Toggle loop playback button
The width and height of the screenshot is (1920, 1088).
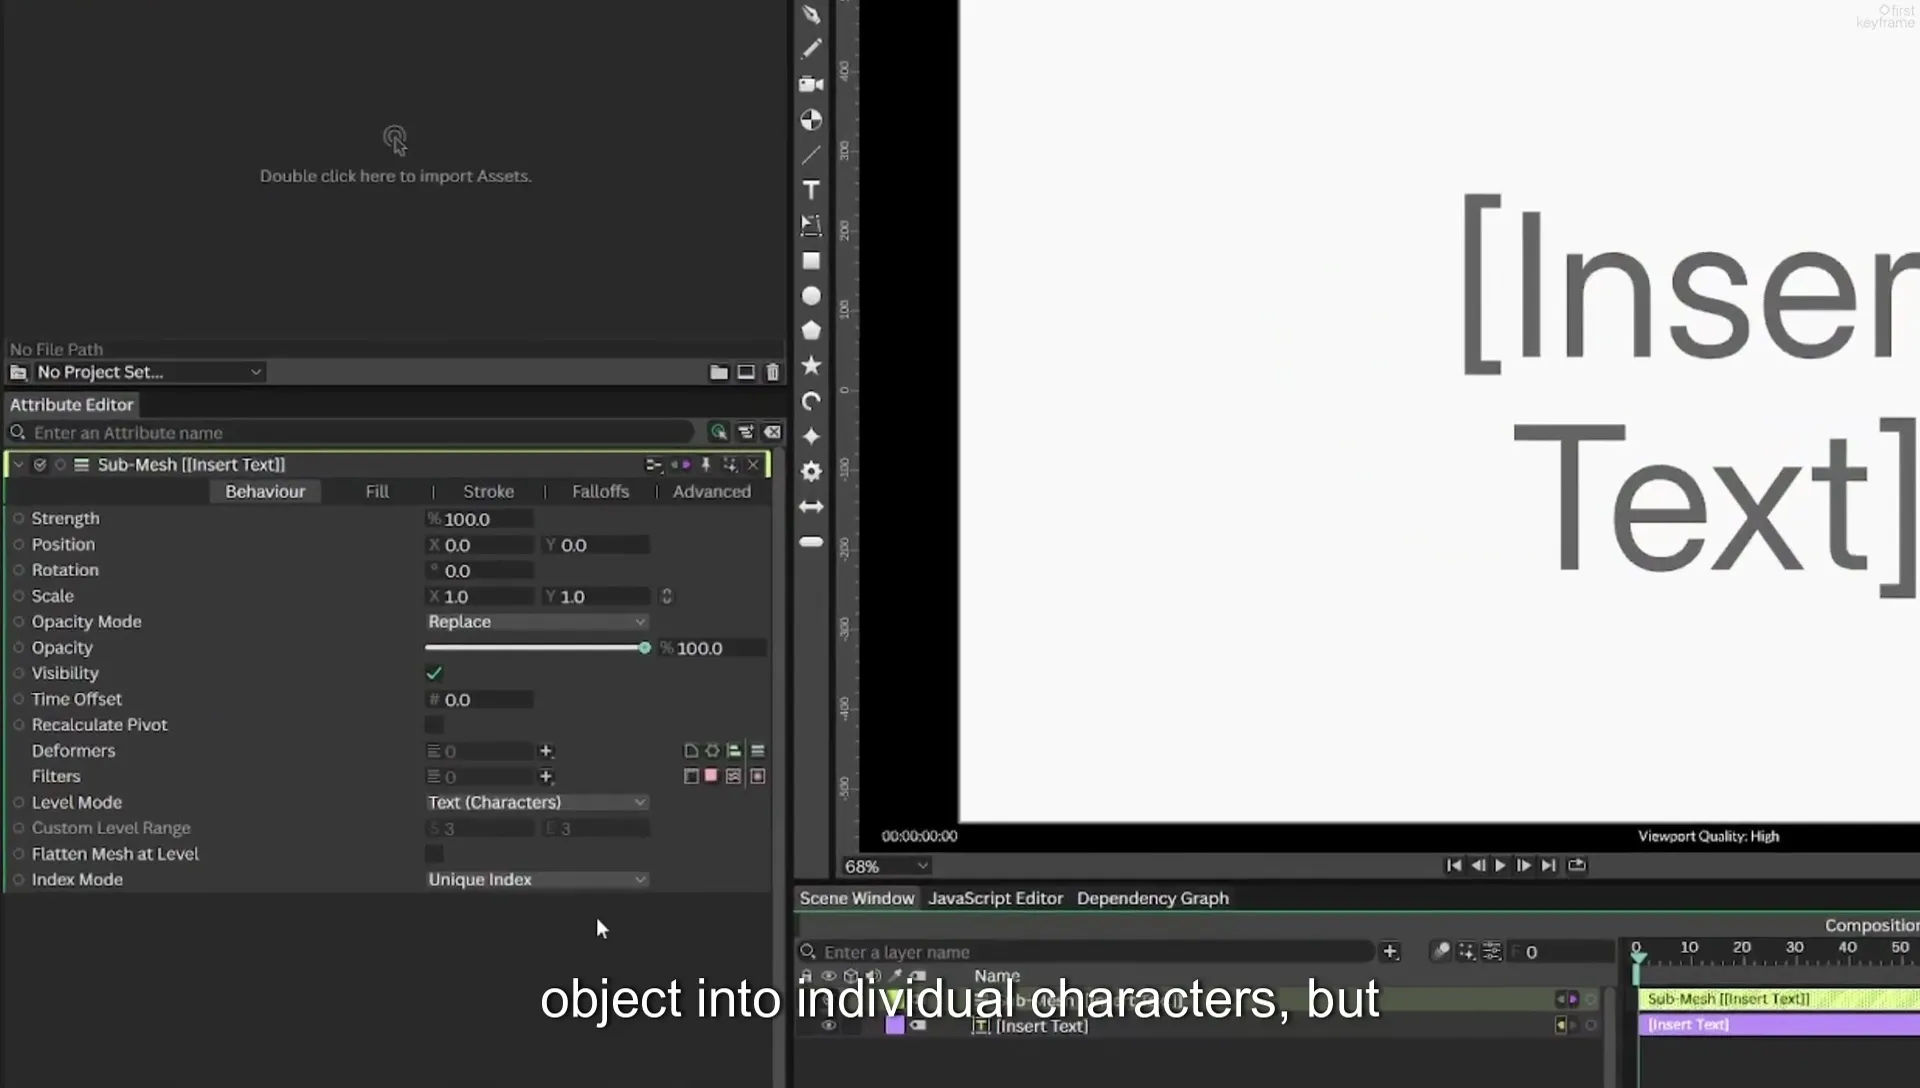(x=1577, y=865)
